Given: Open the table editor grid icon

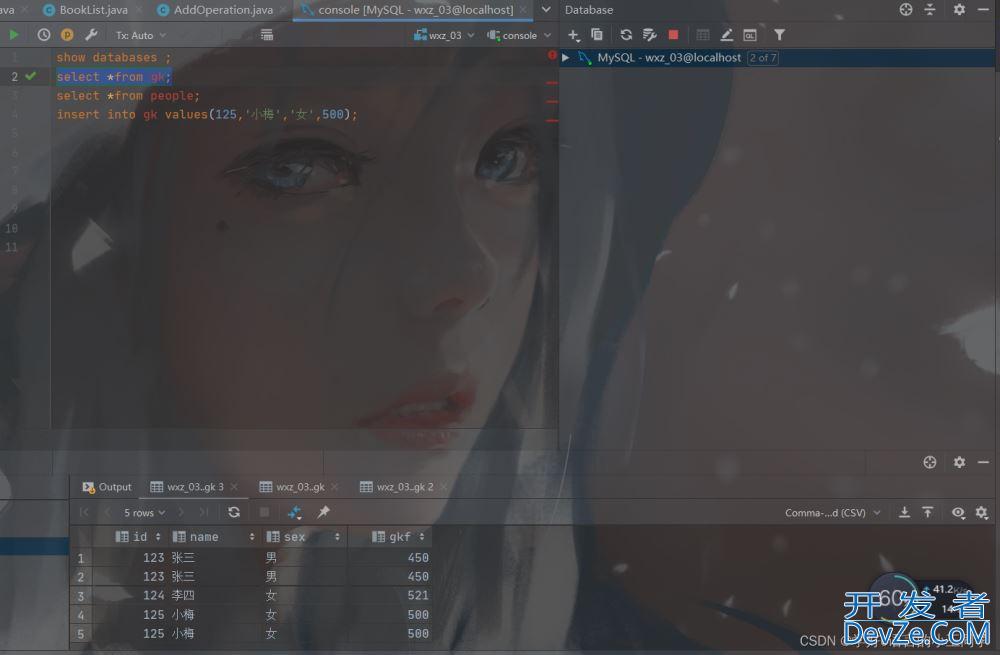Looking at the screenshot, I should (703, 35).
